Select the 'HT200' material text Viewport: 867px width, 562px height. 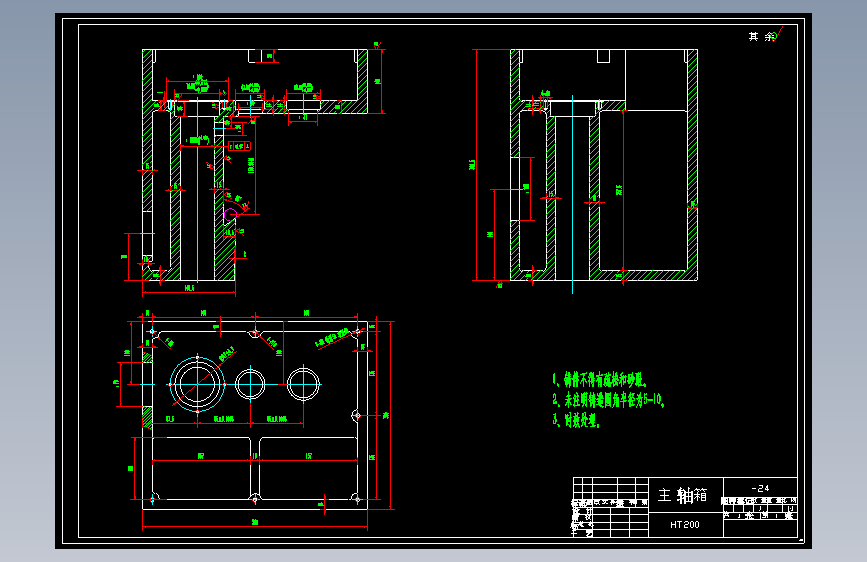click(685, 524)
